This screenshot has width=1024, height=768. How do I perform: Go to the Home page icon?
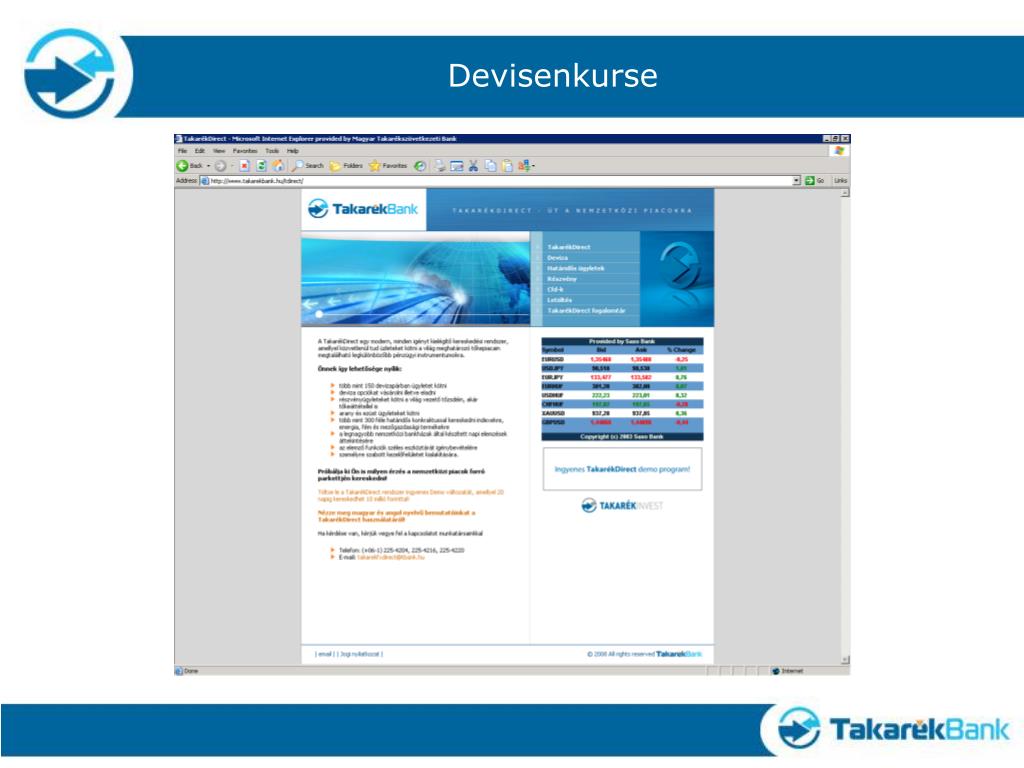point(278,166)
